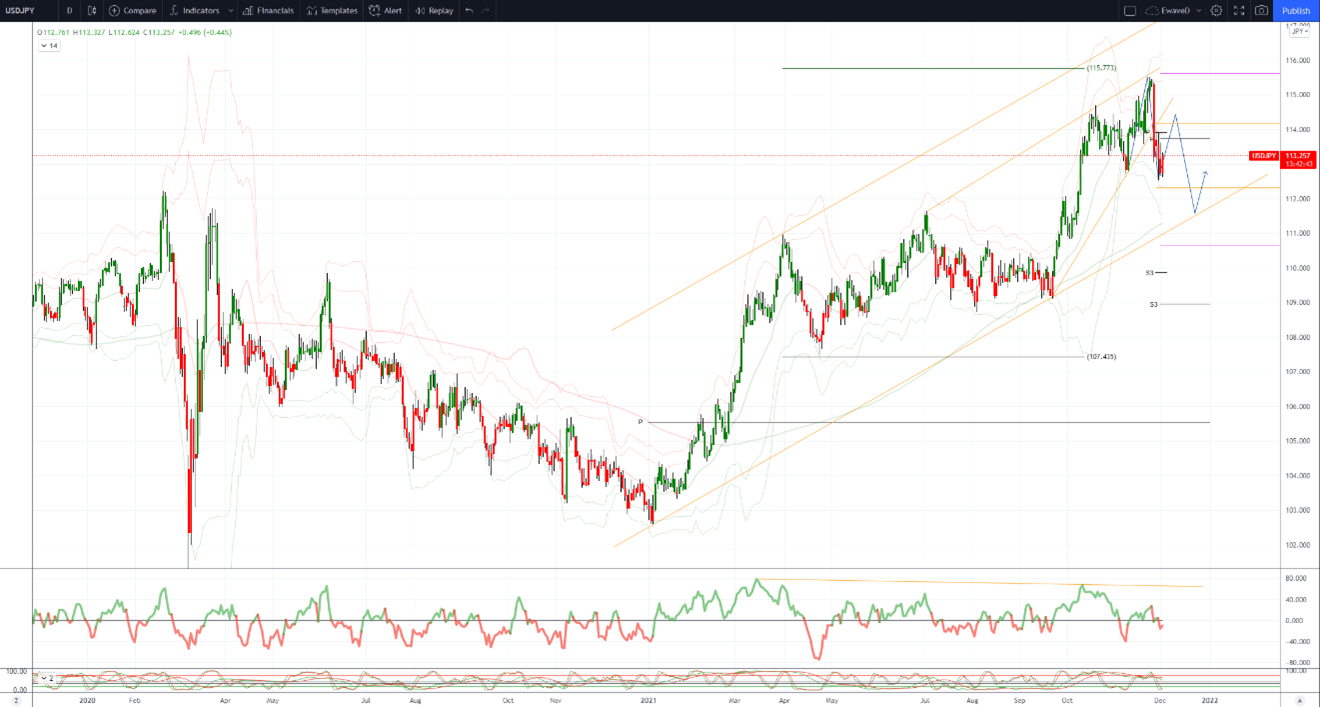Click the Publish button
This screenshot has width=1320, height=707.
tap(1296, 11)
